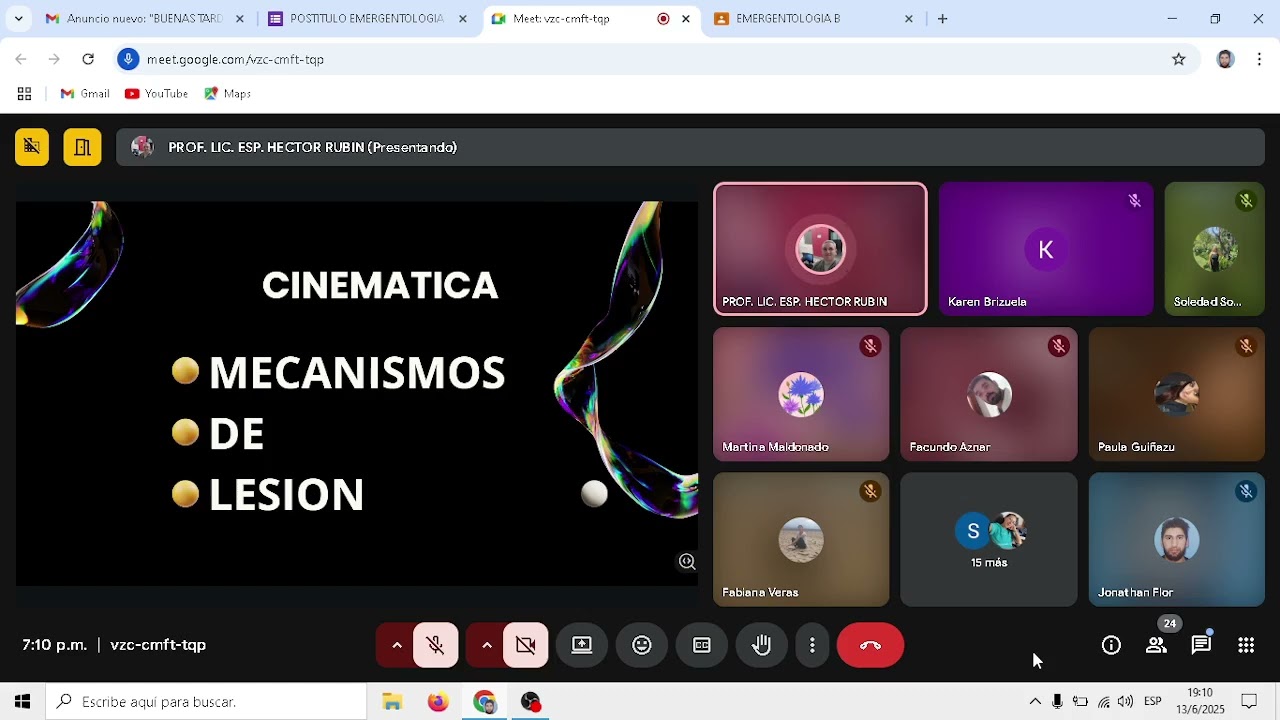Select Martina Maldonado's tile
This screenshot has height=720, width=1280.
(x=801, y=394)
